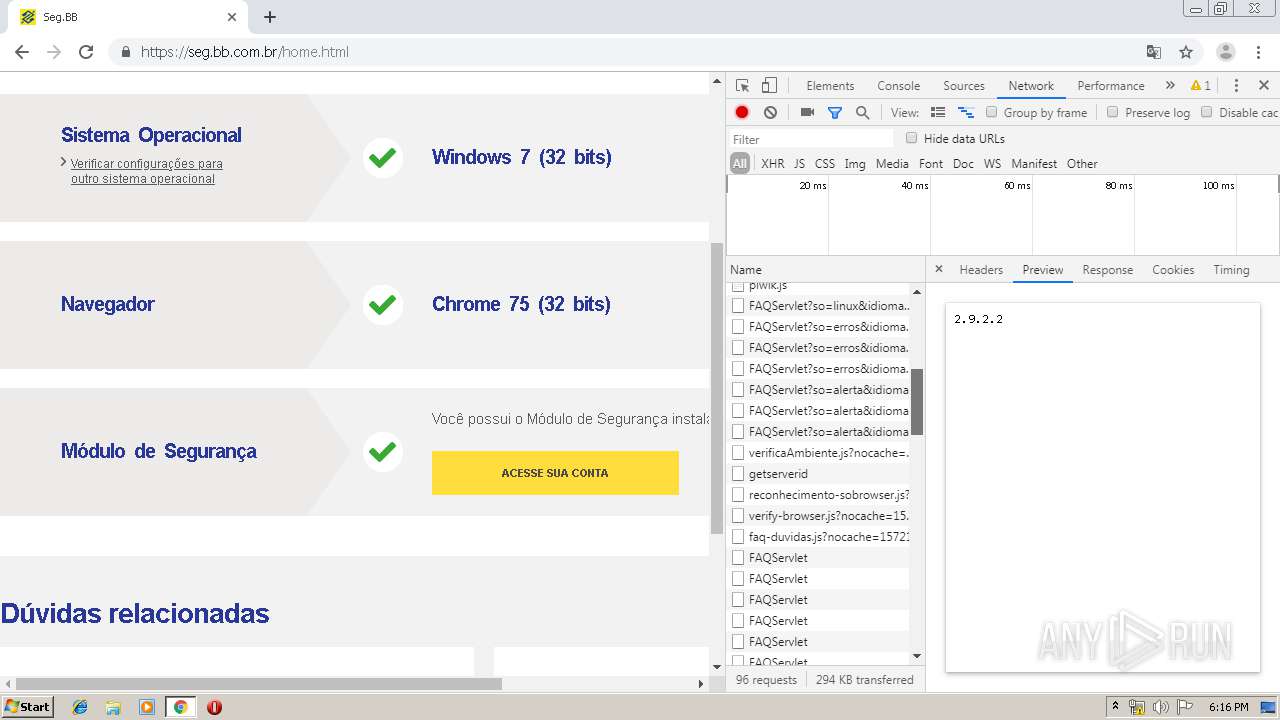Select verify-browser.js request row
Viewport: 1280px width, 720px height.
click(818, 516)
